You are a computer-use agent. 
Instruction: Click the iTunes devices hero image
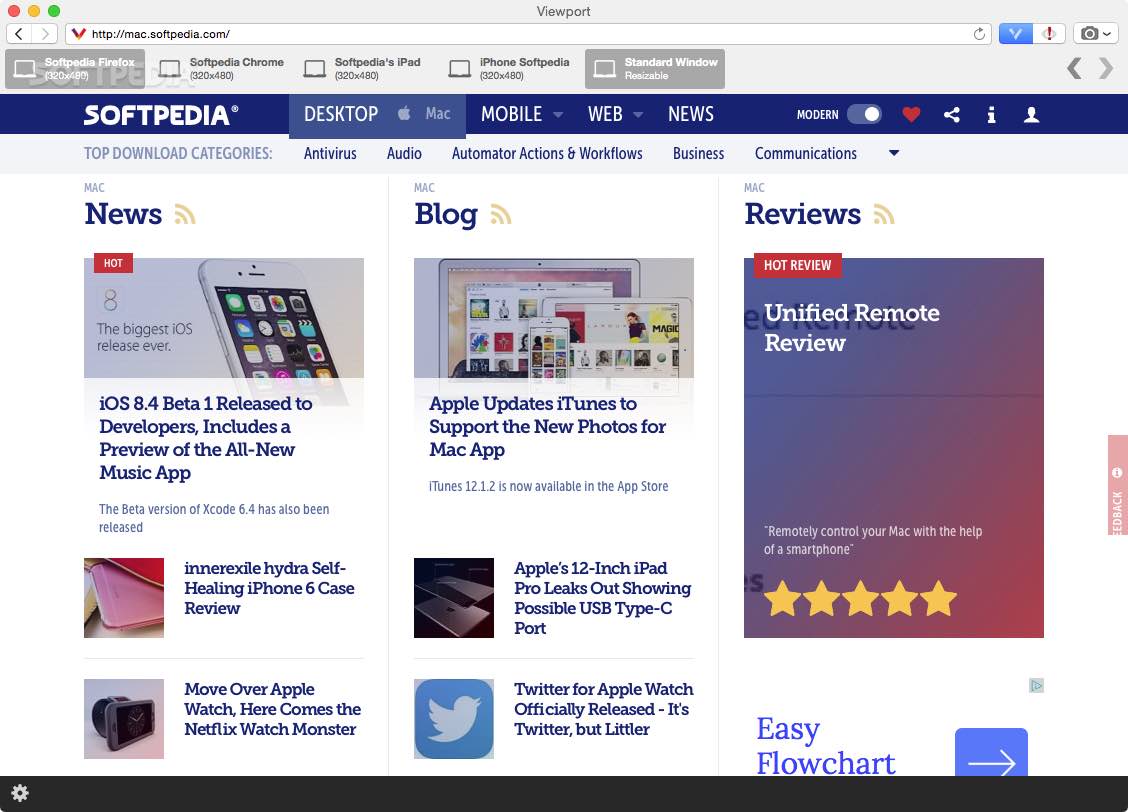click(x=554, y=318)
